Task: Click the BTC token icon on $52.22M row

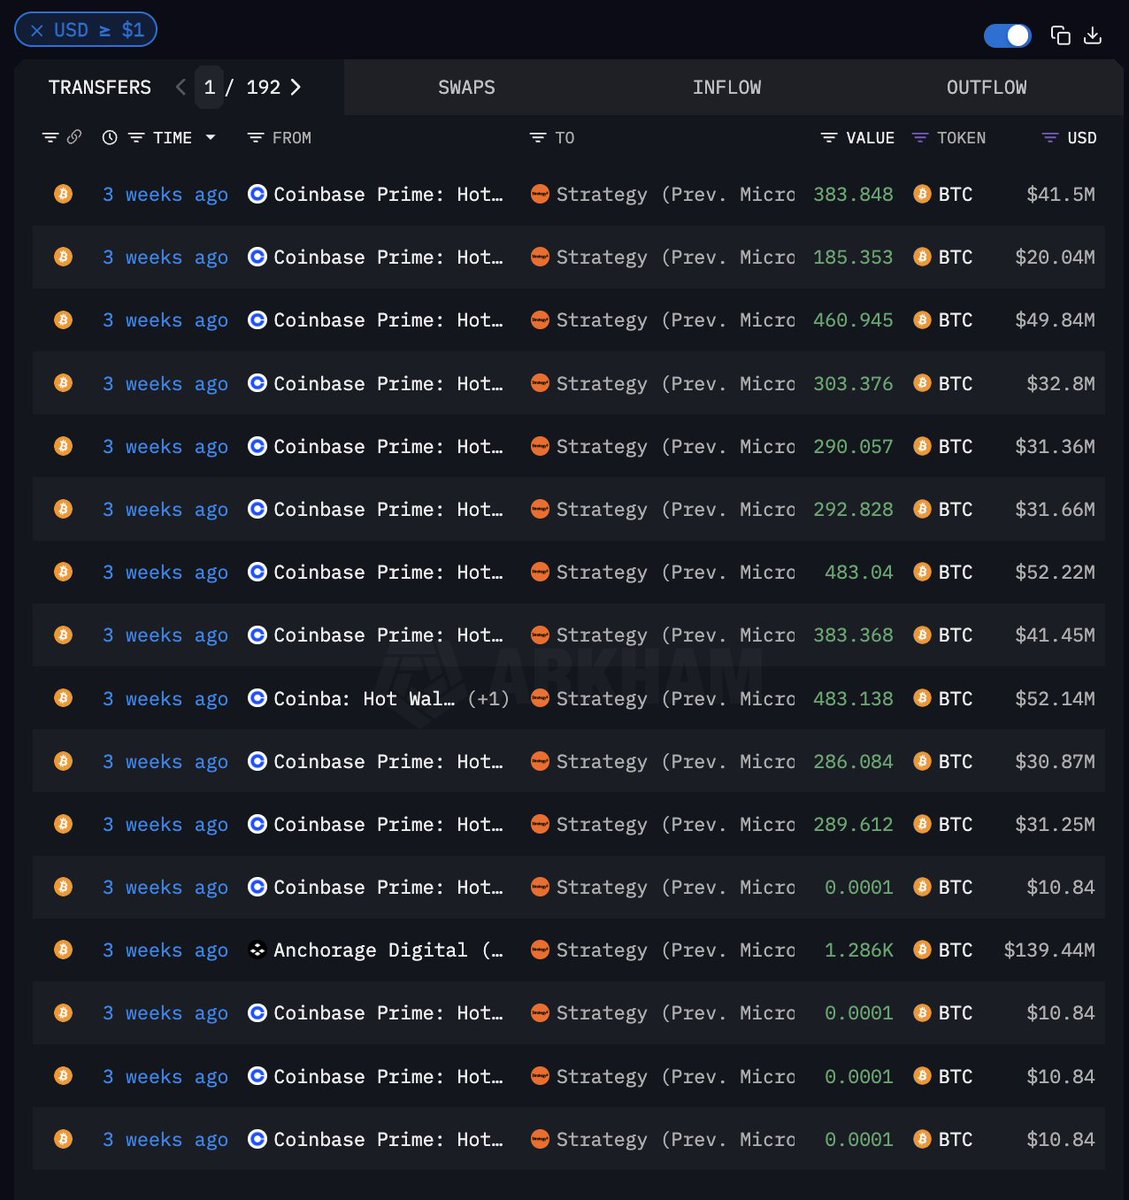Action: coord(922,572)
